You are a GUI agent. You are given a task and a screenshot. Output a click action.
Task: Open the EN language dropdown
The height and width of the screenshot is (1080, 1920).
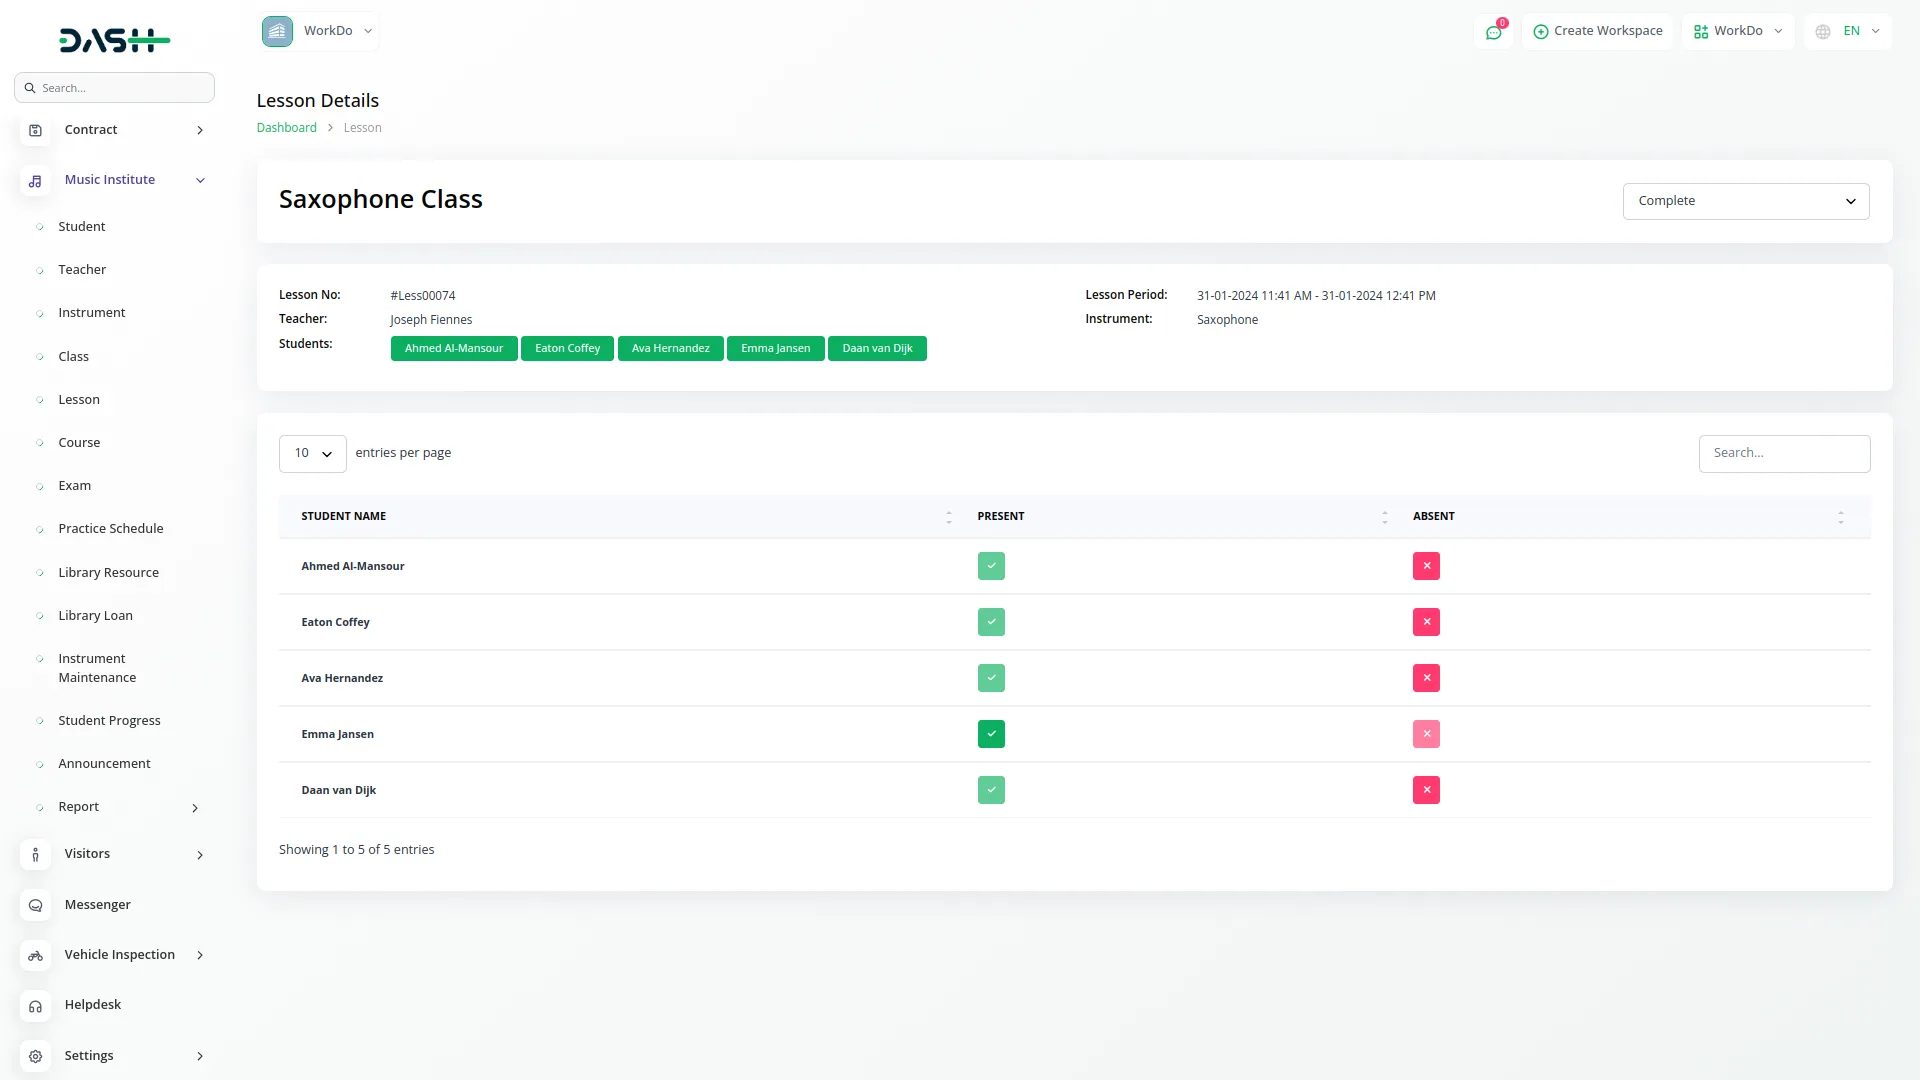1849,32
